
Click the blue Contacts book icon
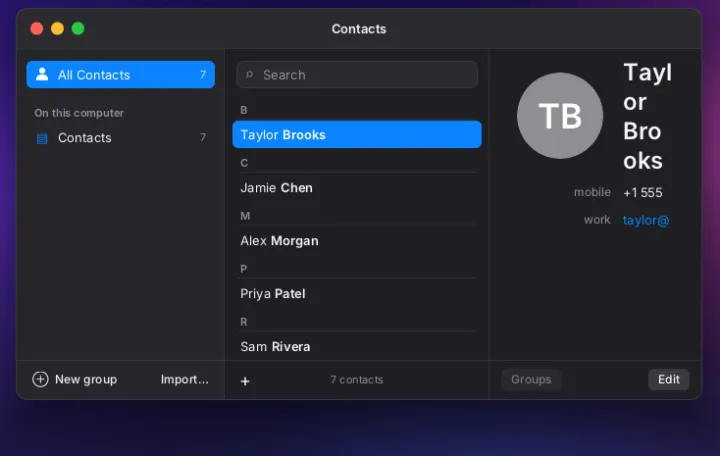[42, 138]
